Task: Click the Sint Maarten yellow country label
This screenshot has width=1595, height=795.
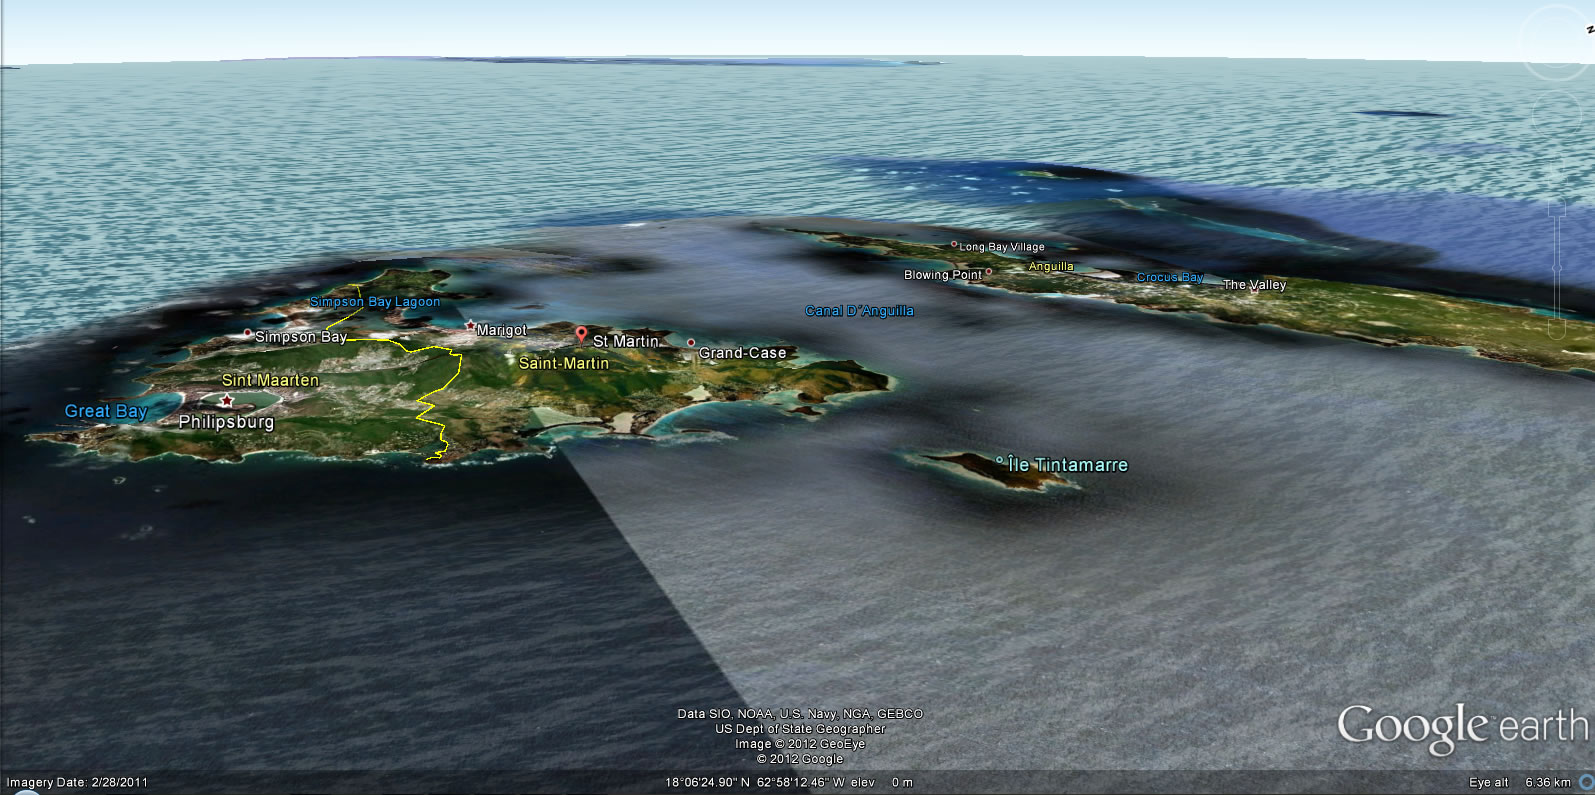Action: [270, 380]
